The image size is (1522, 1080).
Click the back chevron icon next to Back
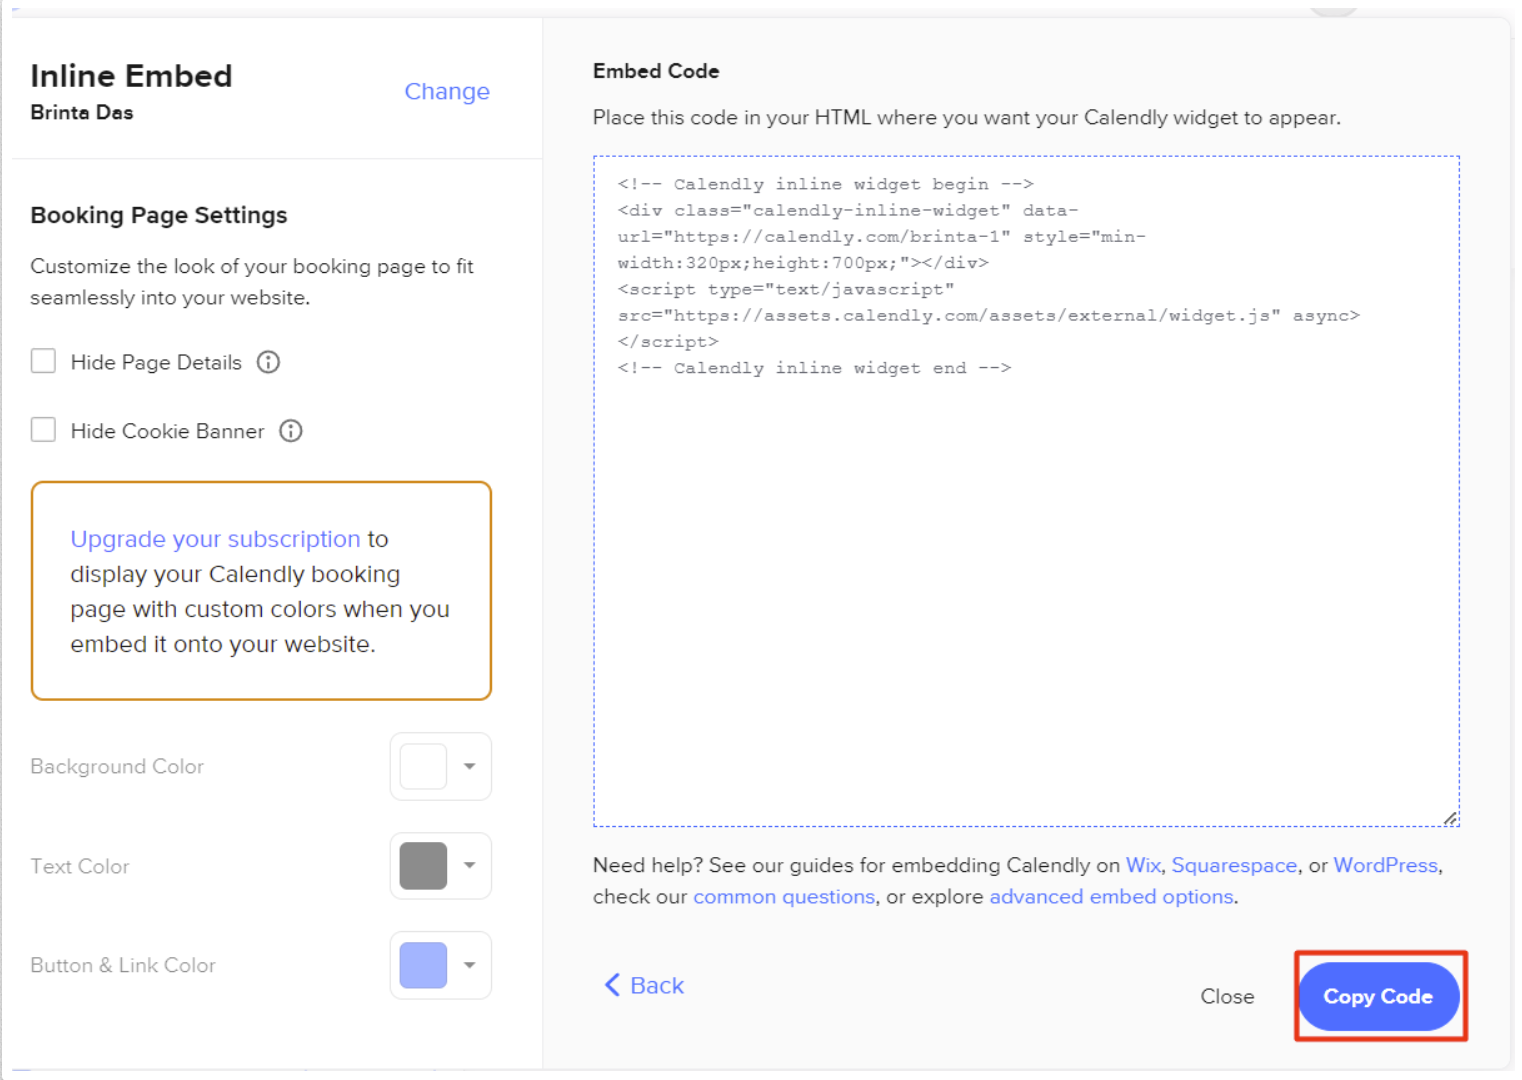tap(613, 985)
